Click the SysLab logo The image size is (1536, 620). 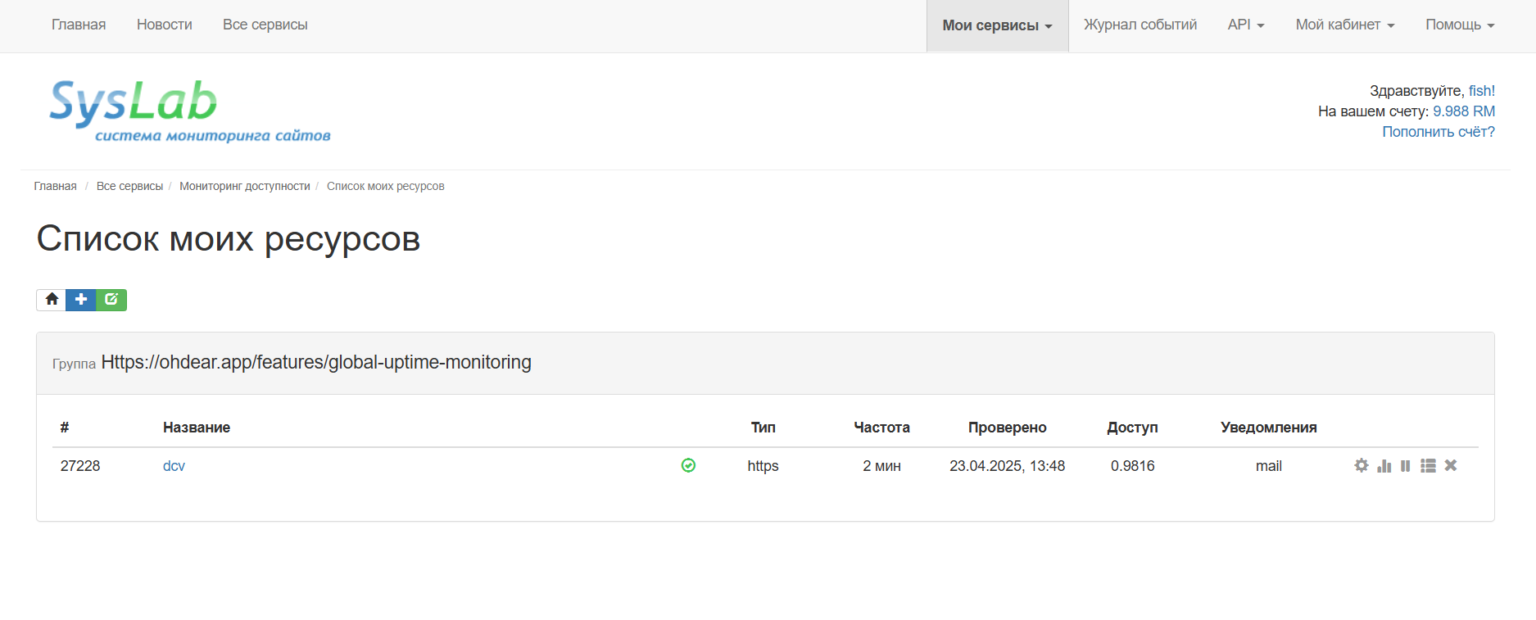pyautogui.click(x=190, y=110)
